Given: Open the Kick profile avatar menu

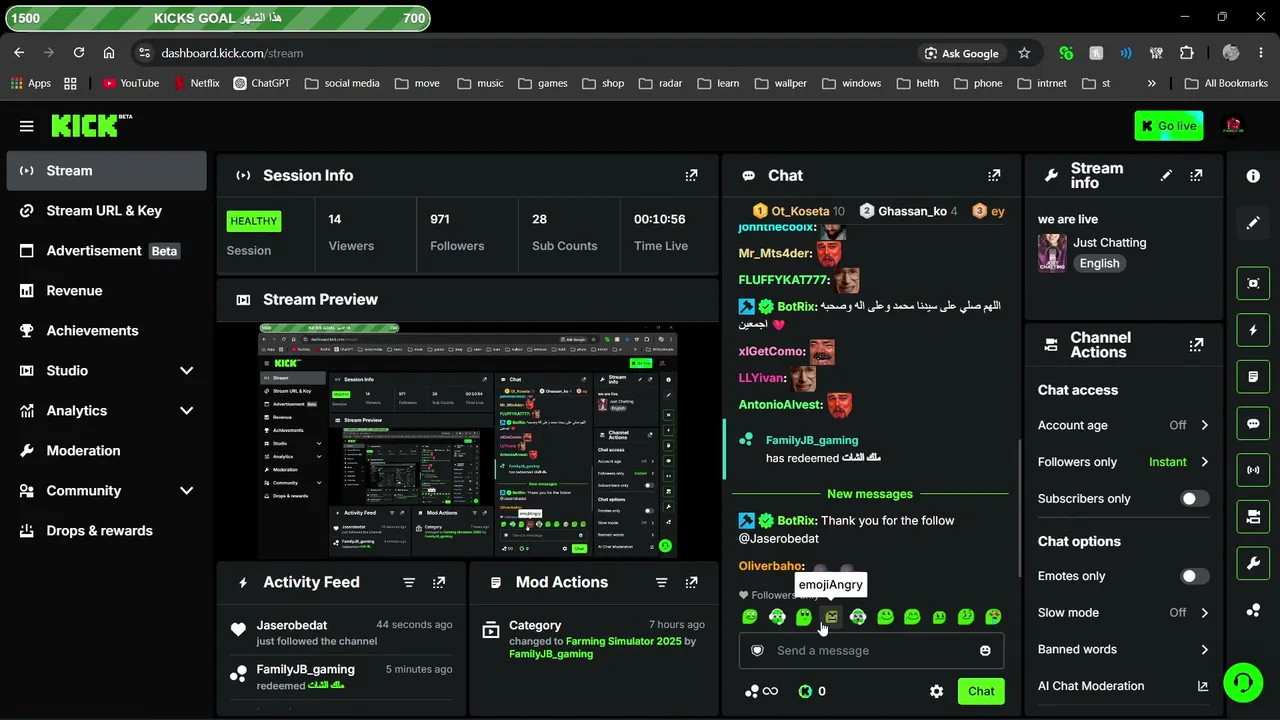Looking at the screenshot, I should (x=1233, y=126).
